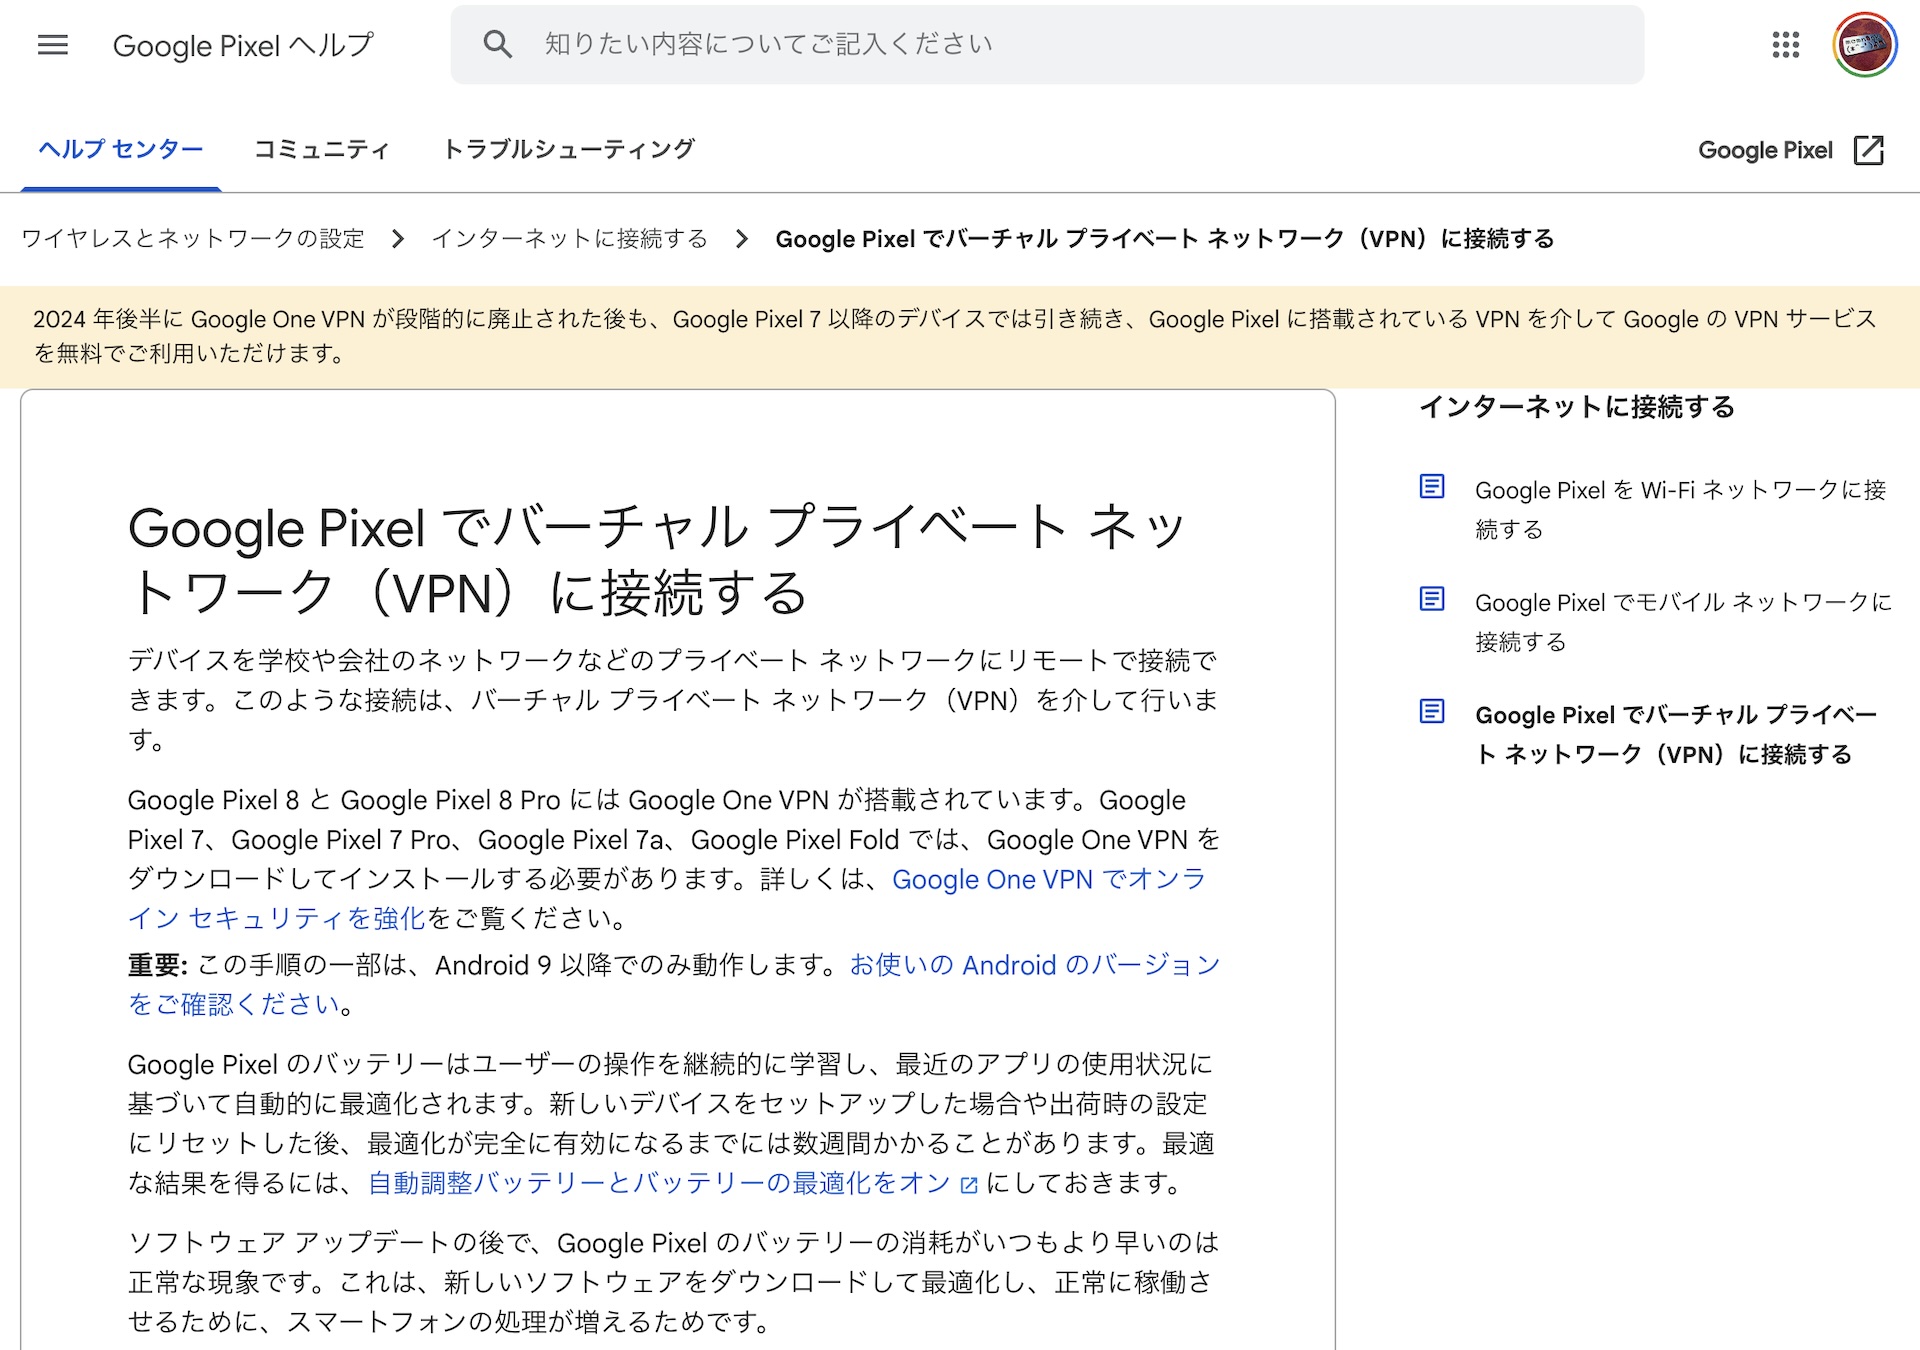Click the search magnifier icon
This screenshot has width=1920, height=1350.
click(497, 44)
